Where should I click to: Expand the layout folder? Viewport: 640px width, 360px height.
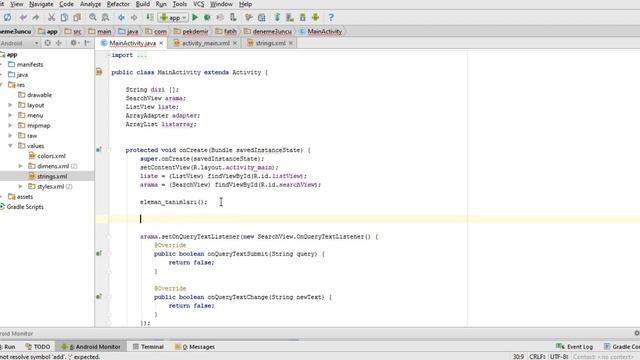click(10, 105)
